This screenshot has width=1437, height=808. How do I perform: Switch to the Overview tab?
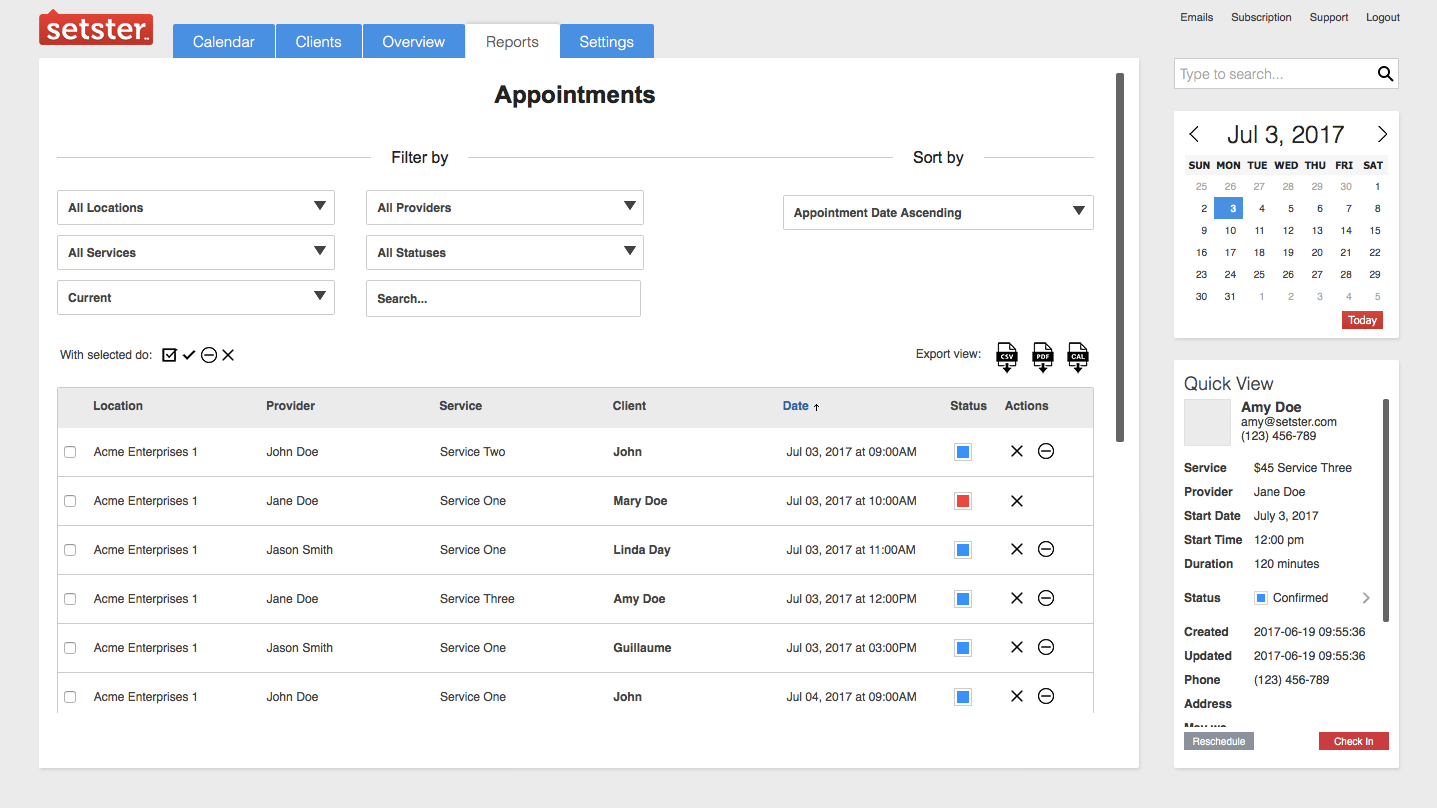pyautogui.click(x=414, y=42)
